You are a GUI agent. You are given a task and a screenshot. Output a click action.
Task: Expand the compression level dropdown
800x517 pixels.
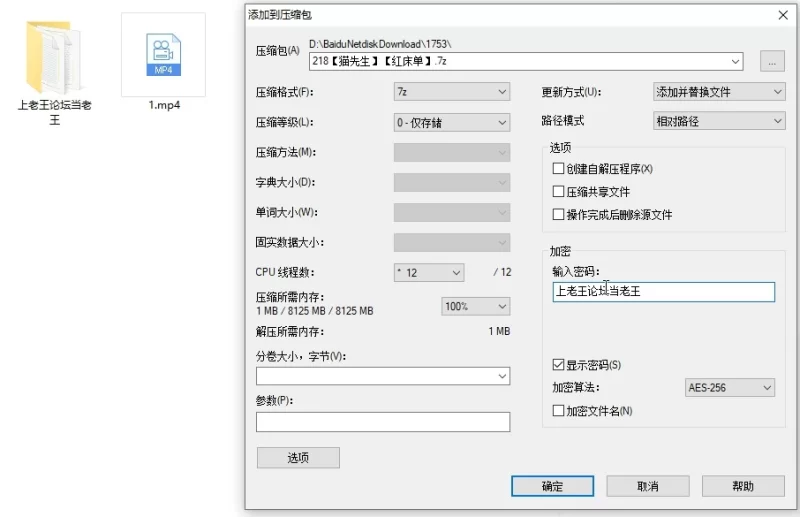pos(452,122)
